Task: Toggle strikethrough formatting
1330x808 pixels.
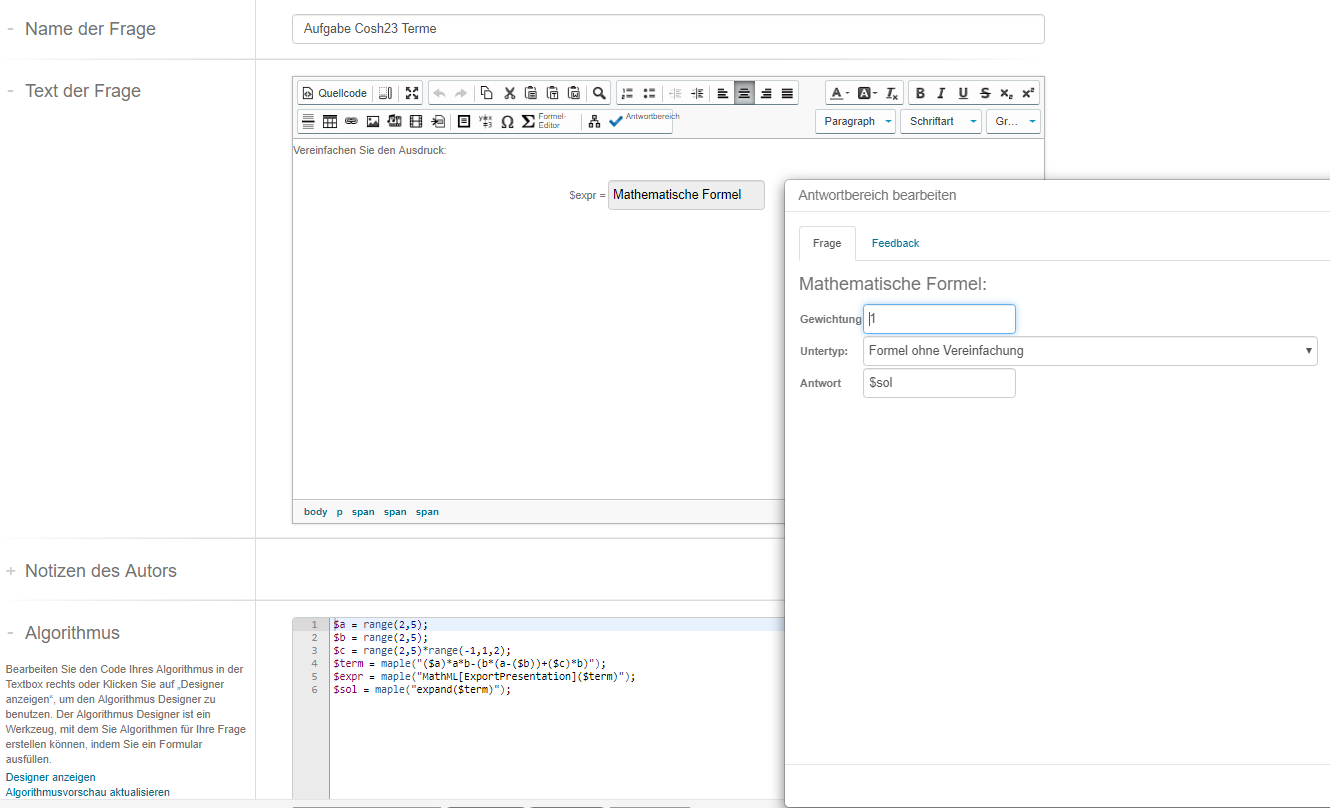Action: tap(985, 93)
